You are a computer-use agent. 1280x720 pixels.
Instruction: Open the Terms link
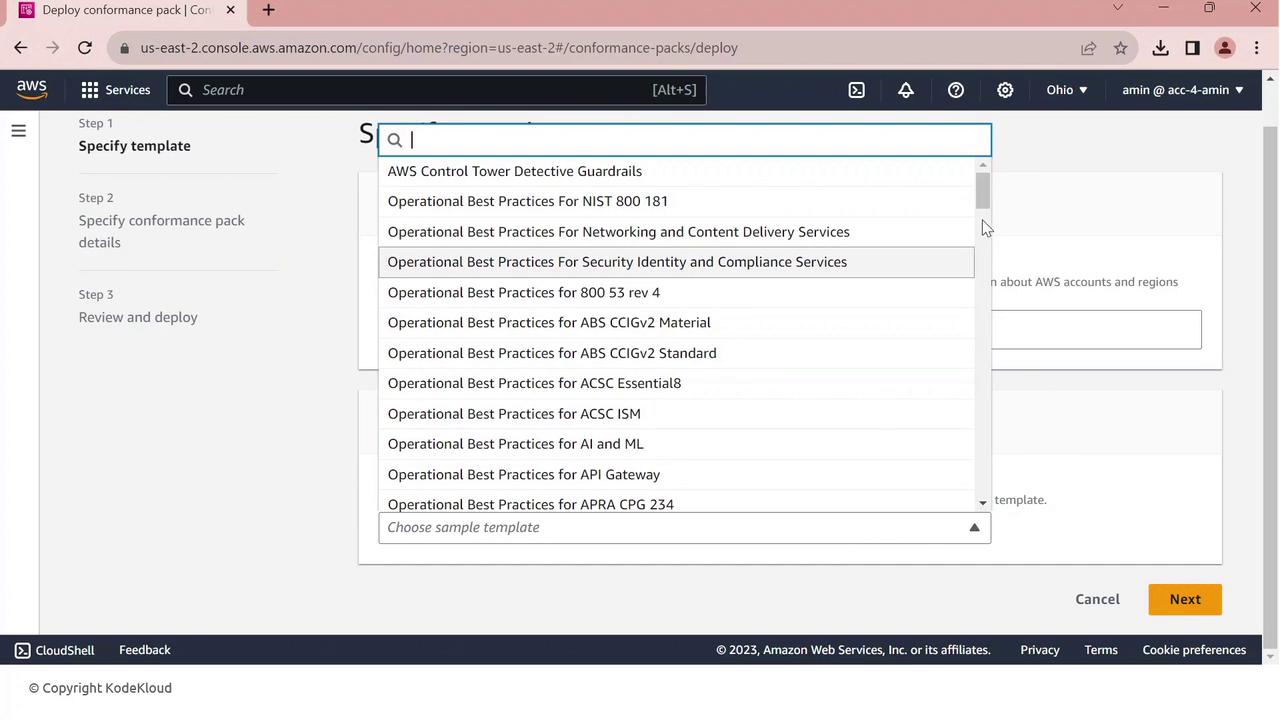coord(1101,650)
